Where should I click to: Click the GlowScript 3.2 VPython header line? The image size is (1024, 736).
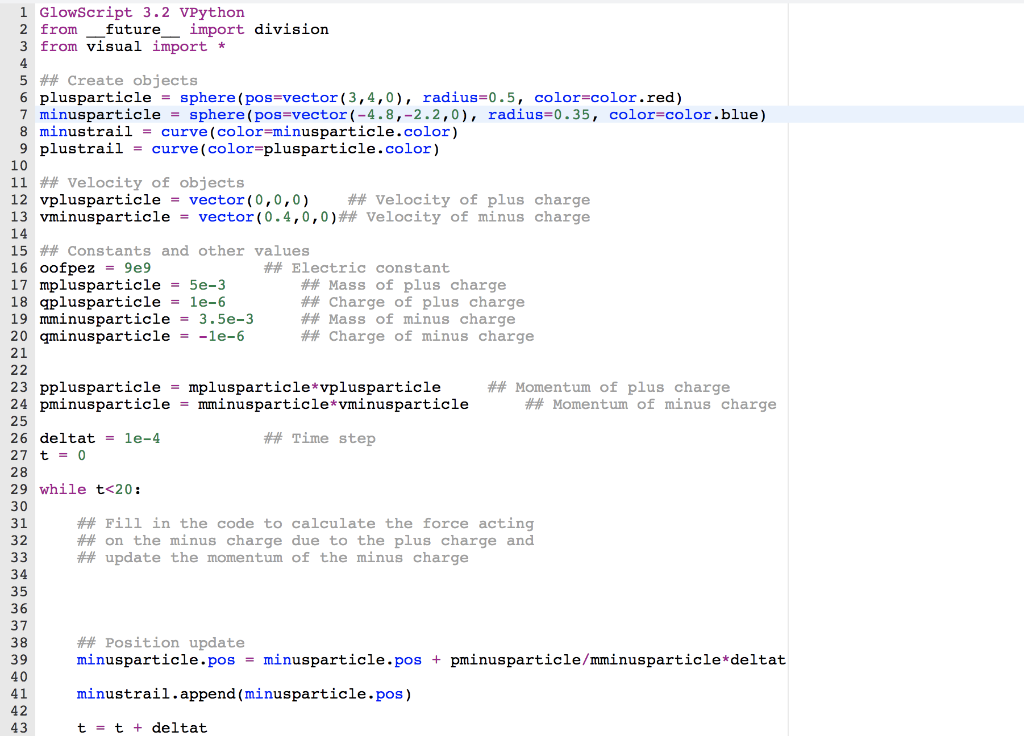(x=140, y=12)
